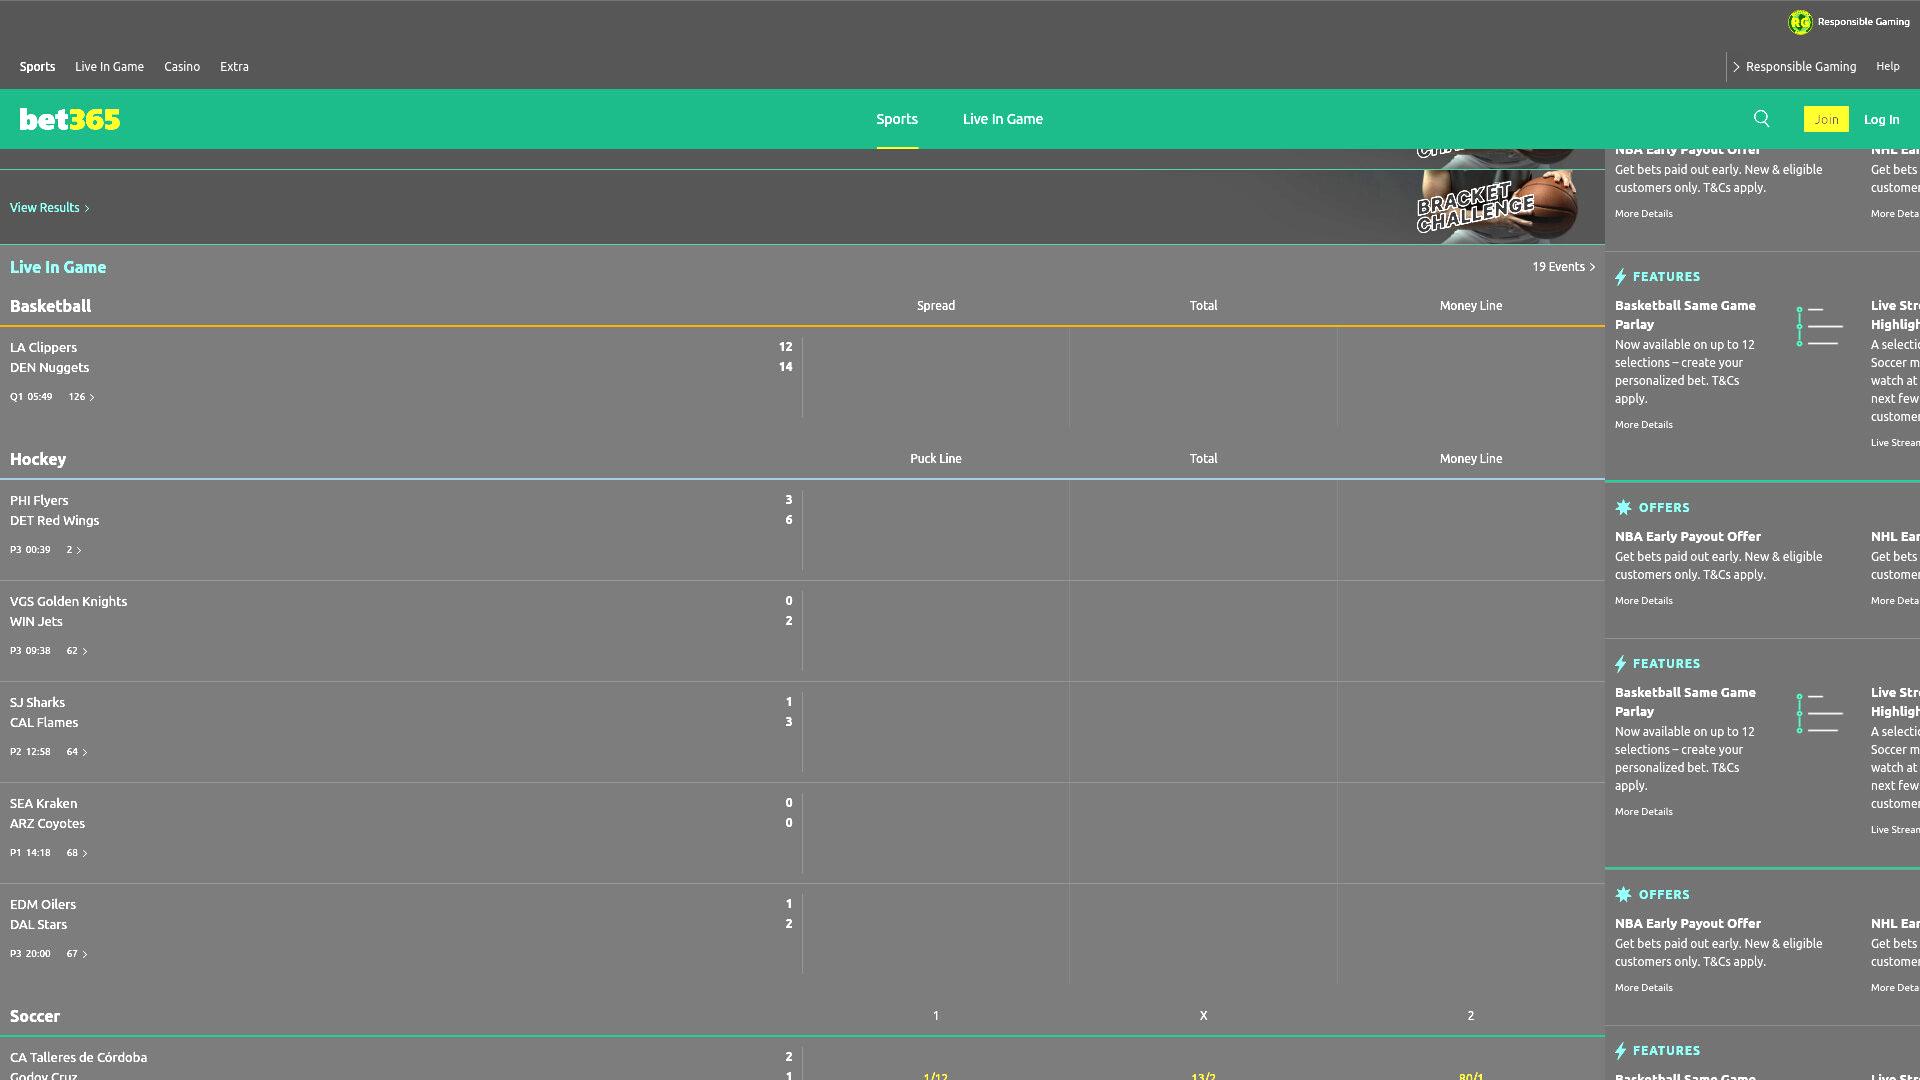Select the ARZ Coyotes row
The height and width of the screenshot is (1080, 1920).
coord(47,823)
